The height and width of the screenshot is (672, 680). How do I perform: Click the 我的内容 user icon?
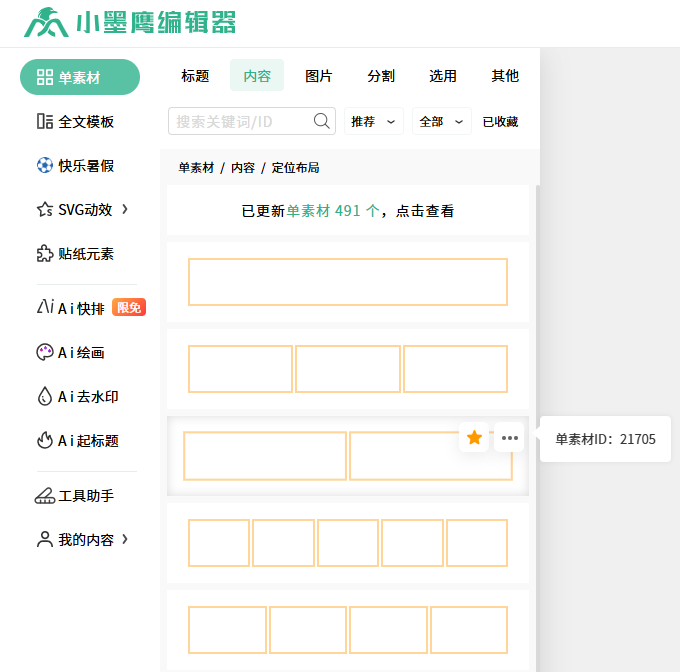(45, 539)
